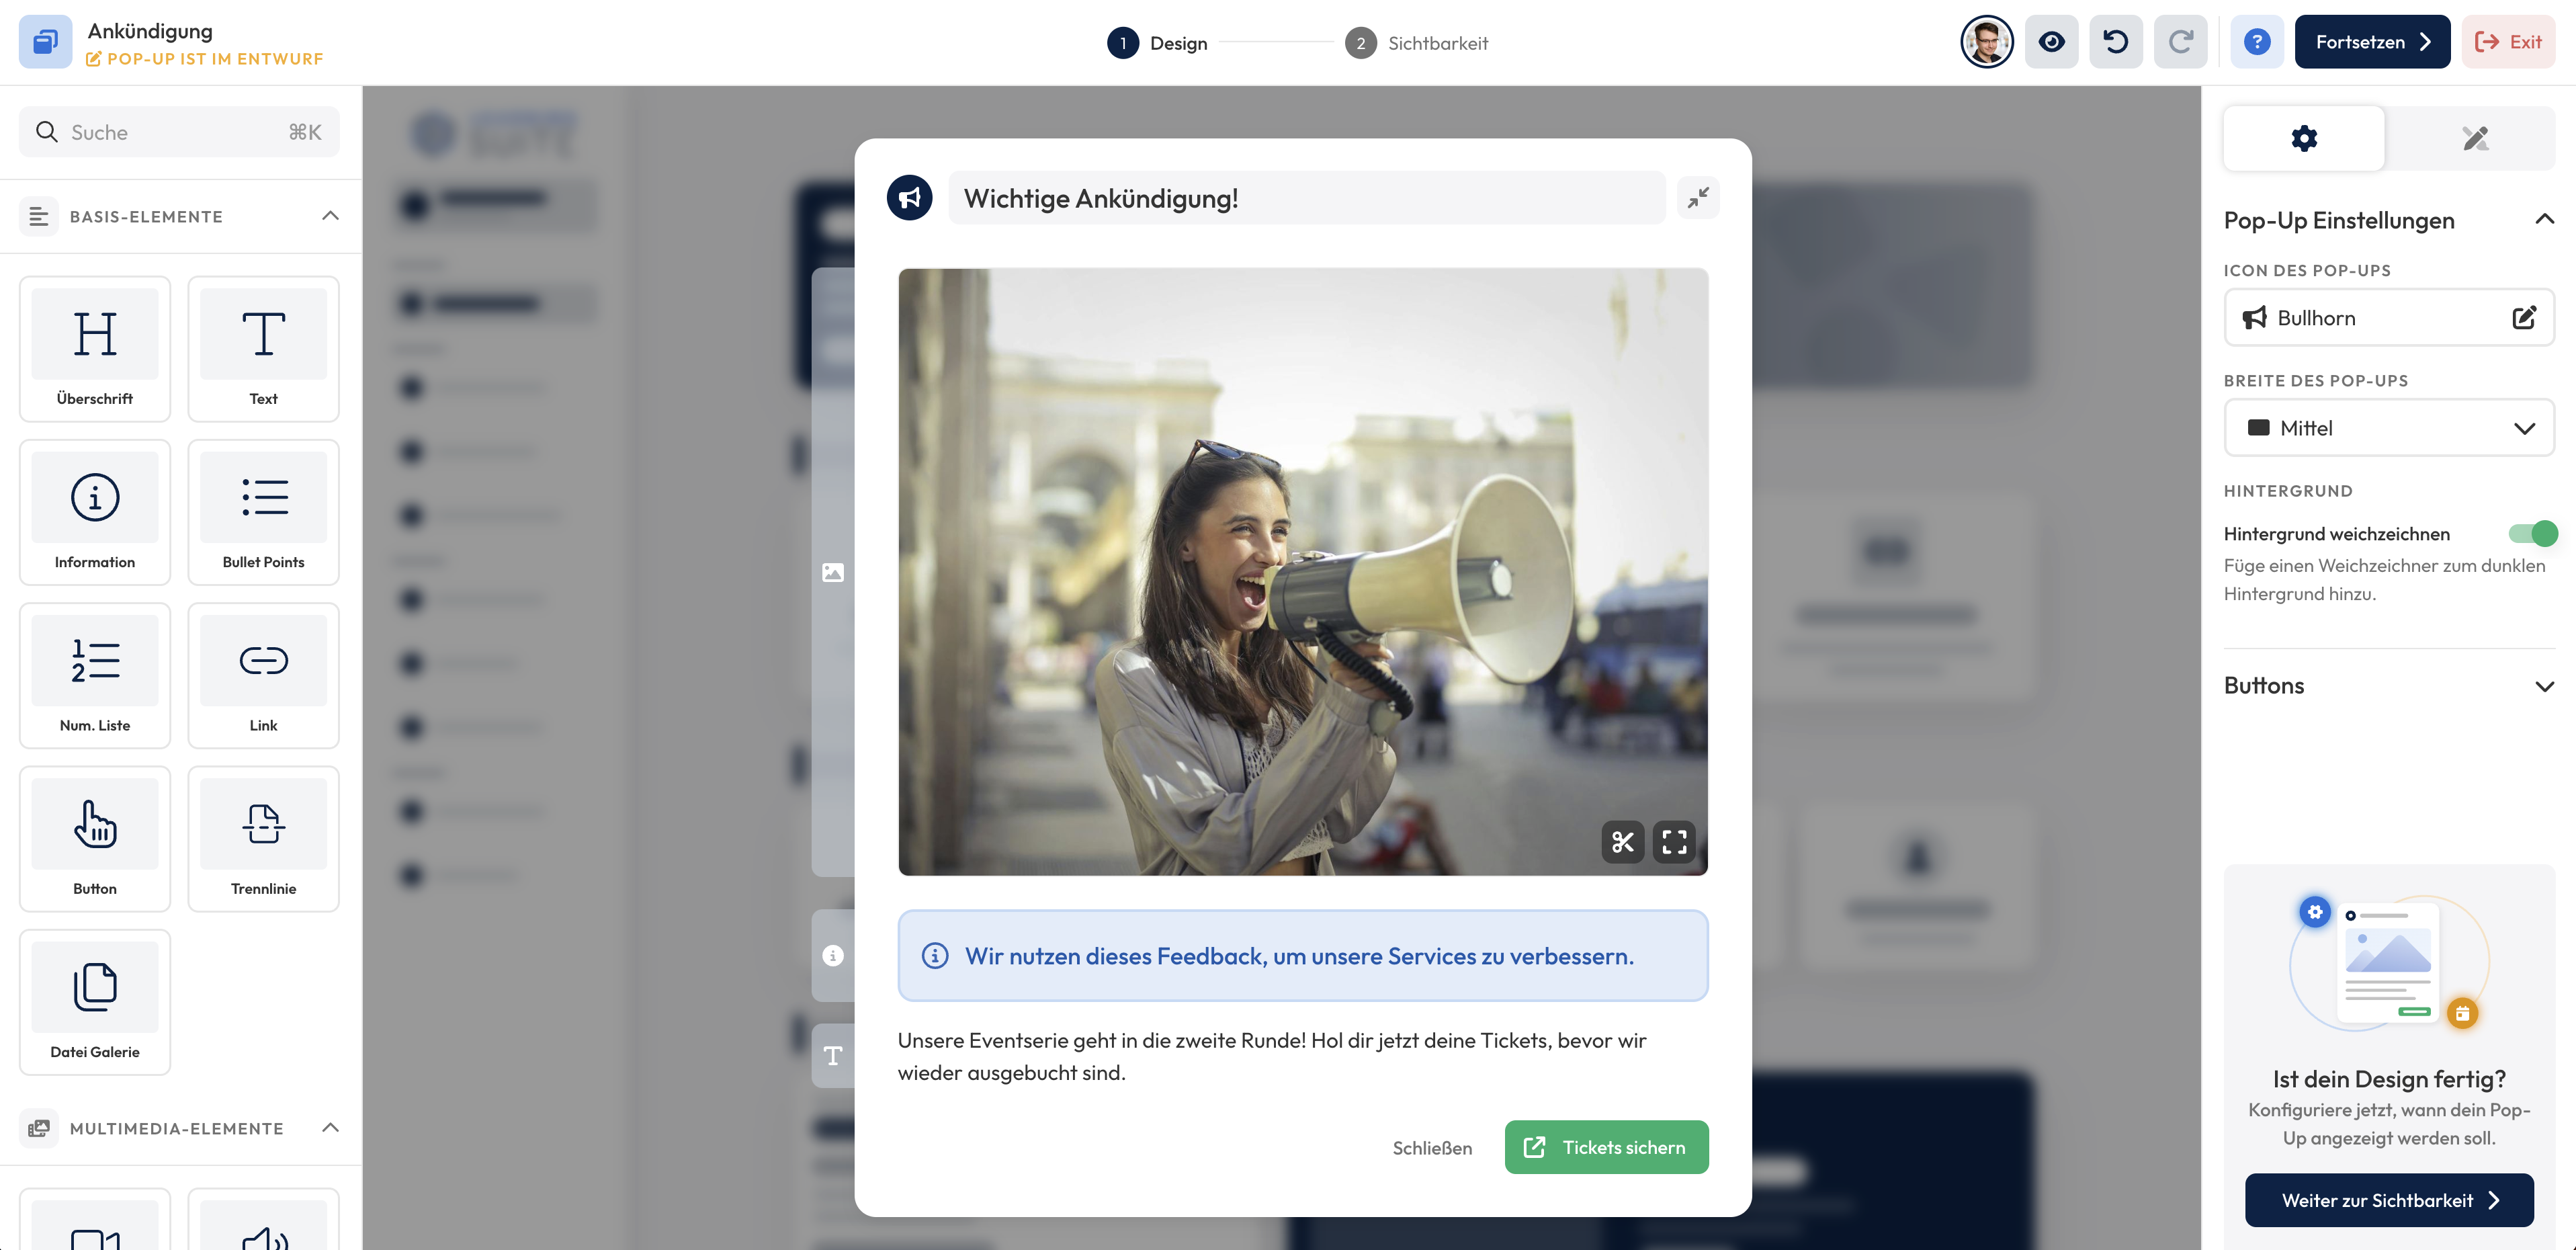Undo the last change
Screen dimensions: 2576x1250
[2115, 42]
